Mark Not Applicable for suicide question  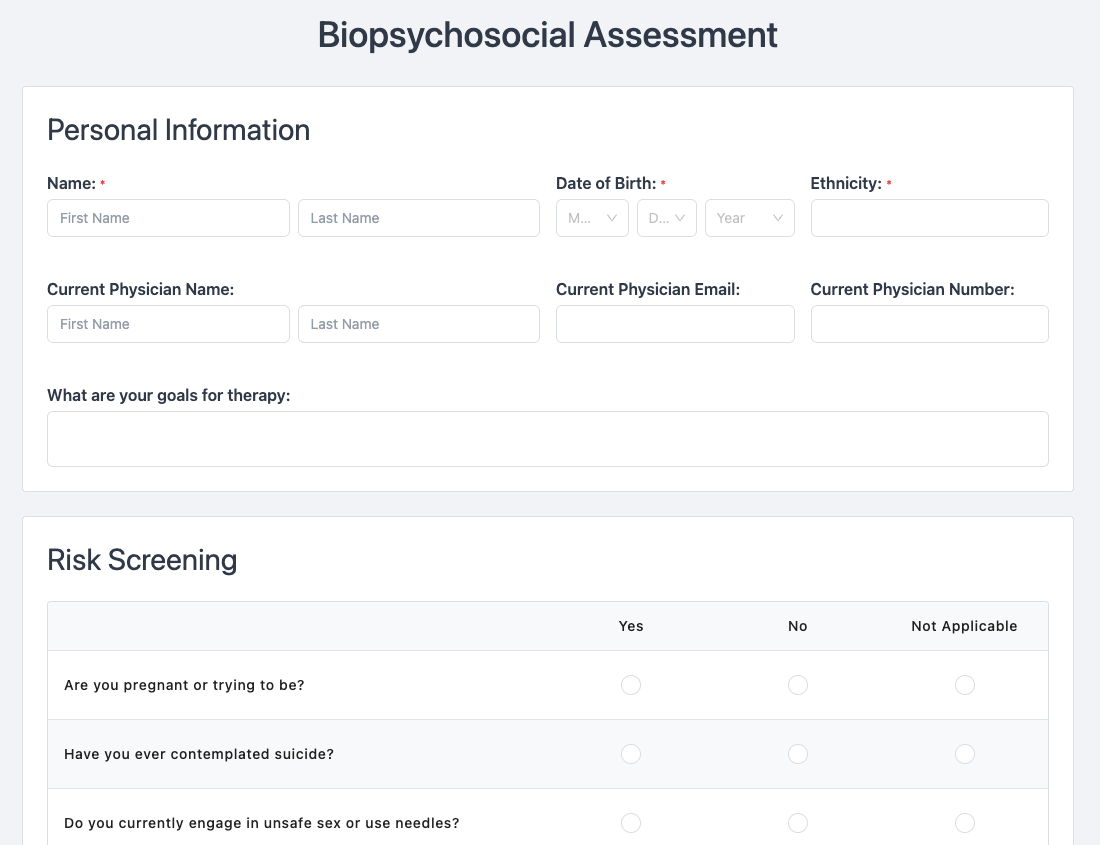[964, 754]
